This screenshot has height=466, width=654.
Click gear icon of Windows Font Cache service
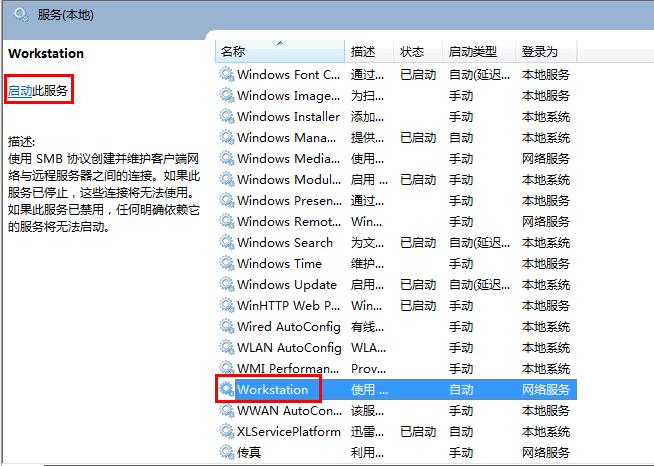[227, 74]
